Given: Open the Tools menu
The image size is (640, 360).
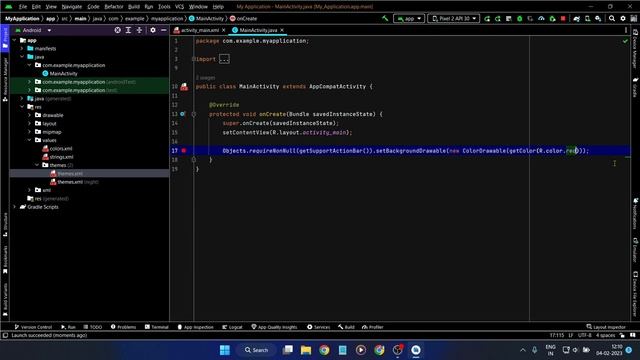Looking at the screenshot, I should 164,7.
